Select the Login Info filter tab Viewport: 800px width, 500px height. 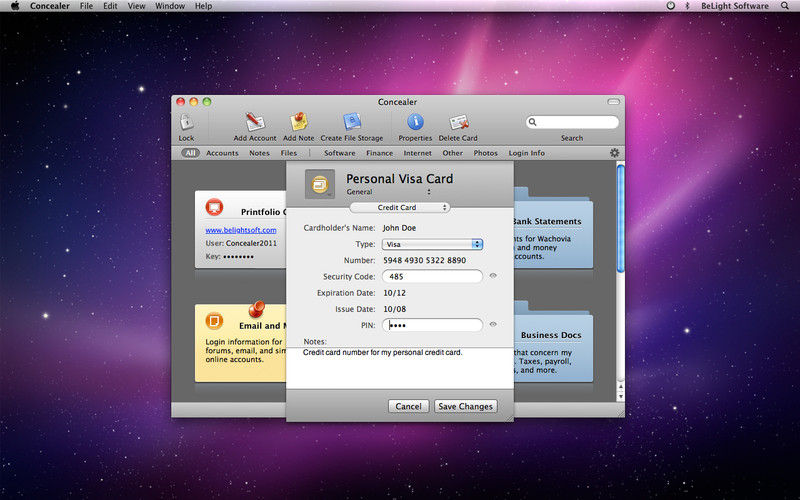527,153
